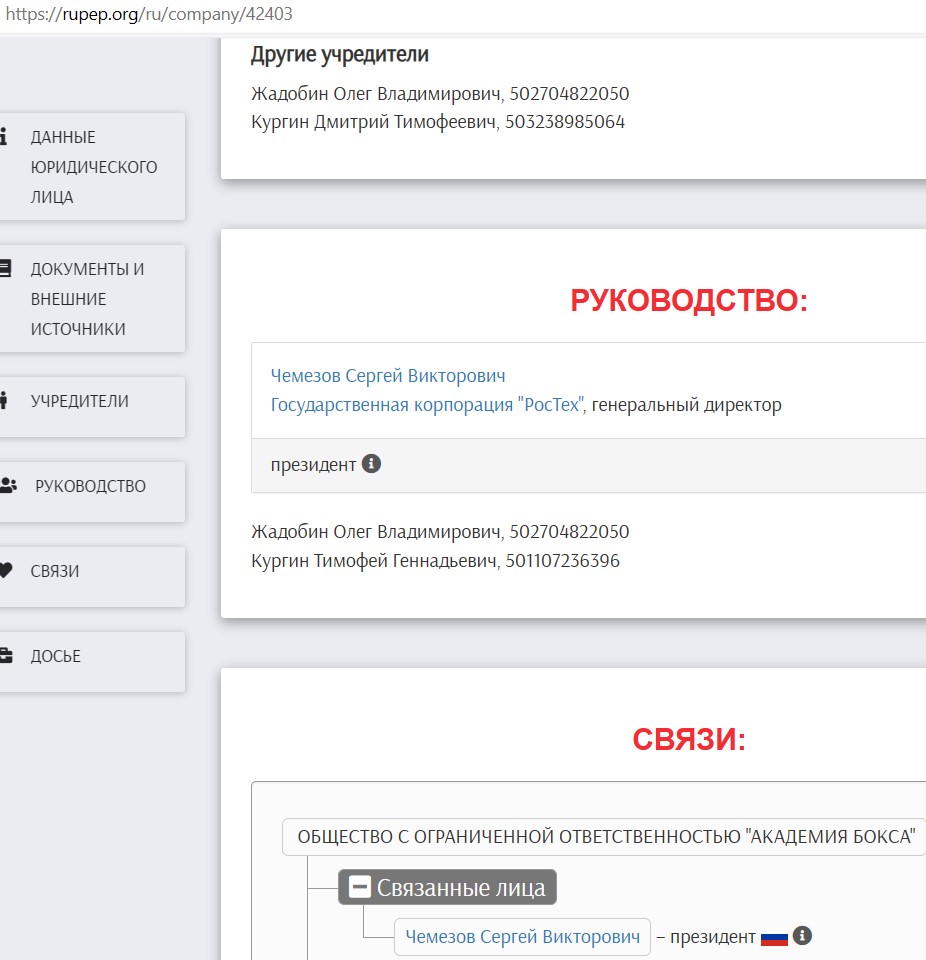Click the info icon beside ДАННЫЕ ЮРИДИЧЕСКОГО ЛИЦА
926x960 pixels.
(x=4, y=136)
